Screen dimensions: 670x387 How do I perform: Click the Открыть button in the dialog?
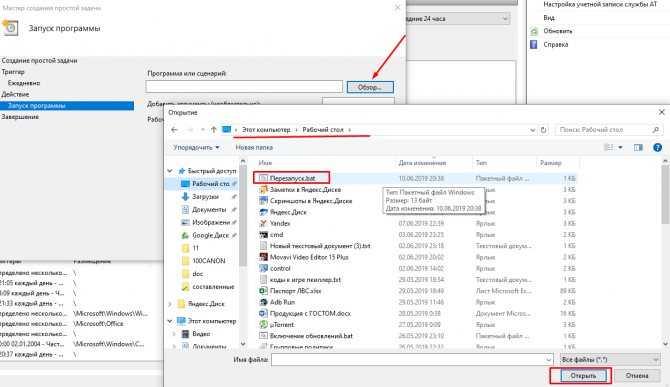[x=582, y=376]
